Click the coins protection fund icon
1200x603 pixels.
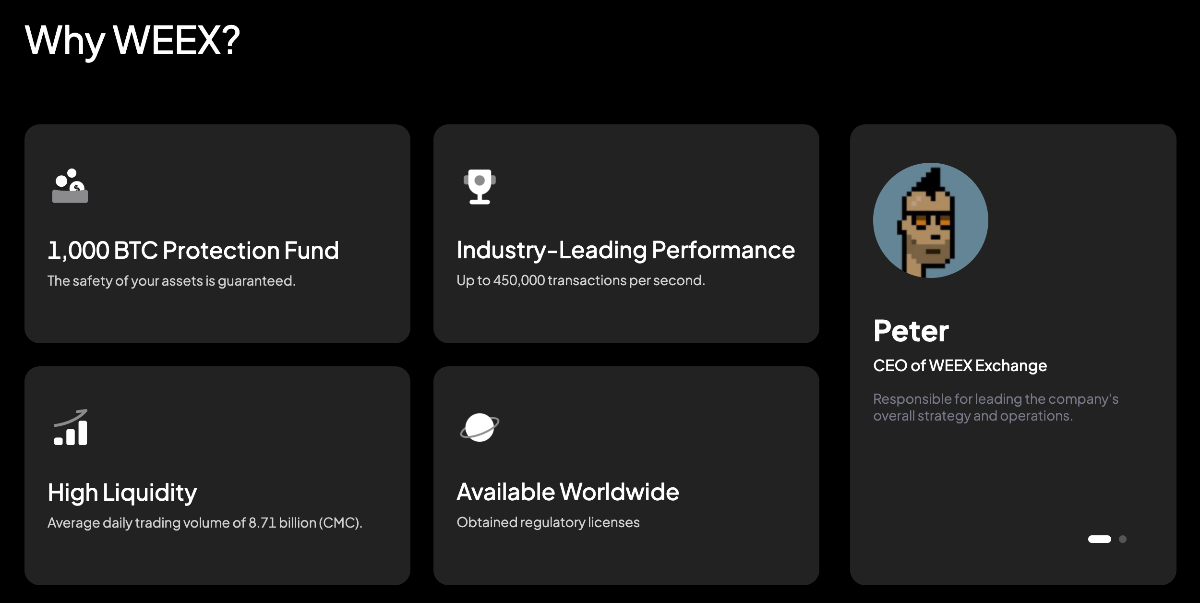coord(70,186)
